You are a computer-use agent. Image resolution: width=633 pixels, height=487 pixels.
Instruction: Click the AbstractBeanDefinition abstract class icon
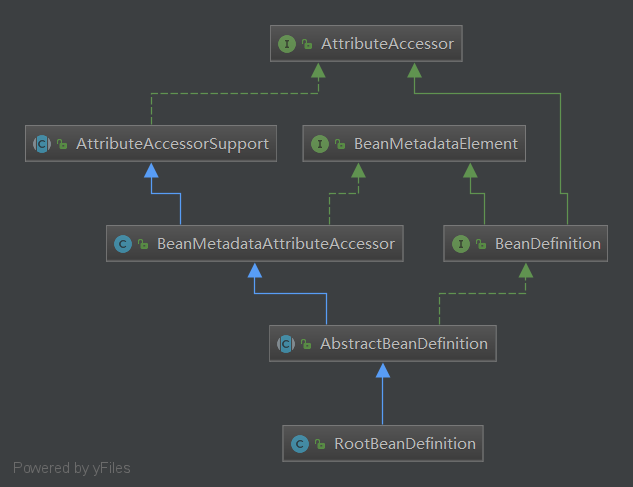pyautogui.click(x=286, y=344)
